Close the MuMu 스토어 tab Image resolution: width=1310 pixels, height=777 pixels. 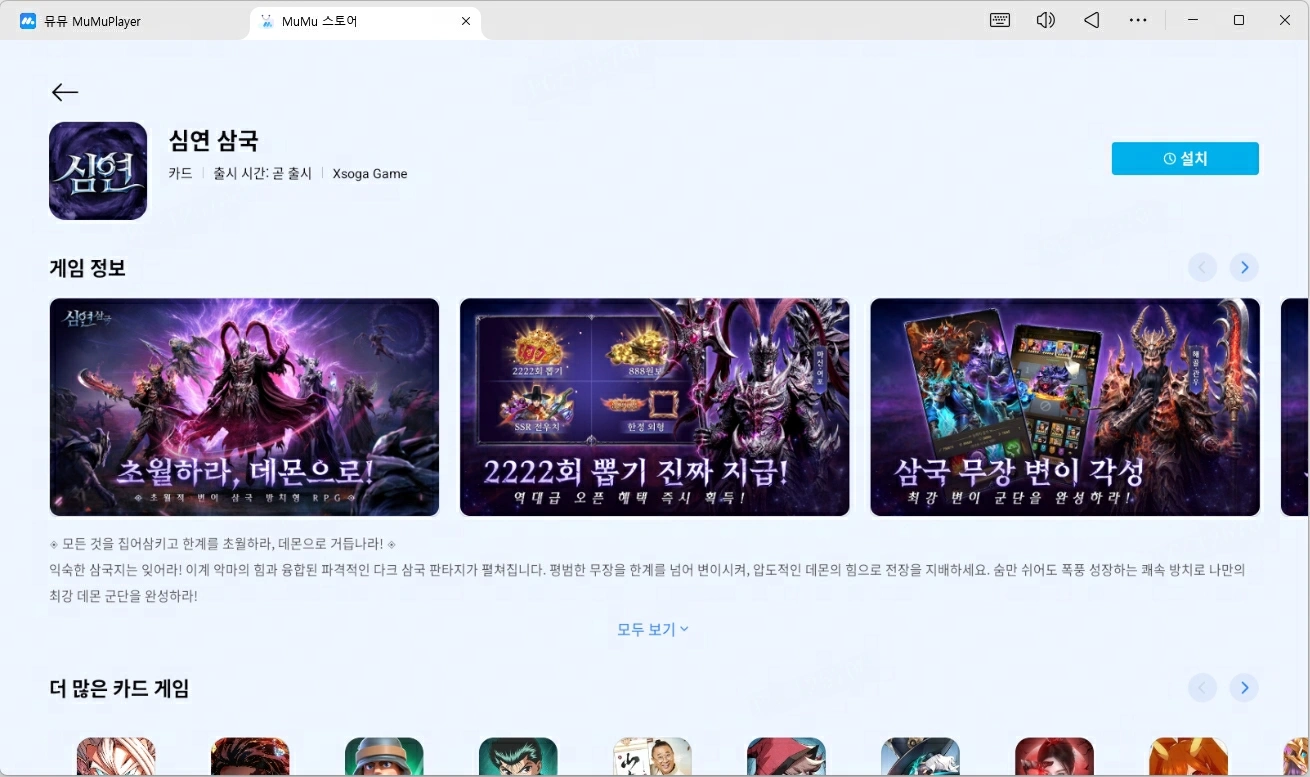click(466, 21)
